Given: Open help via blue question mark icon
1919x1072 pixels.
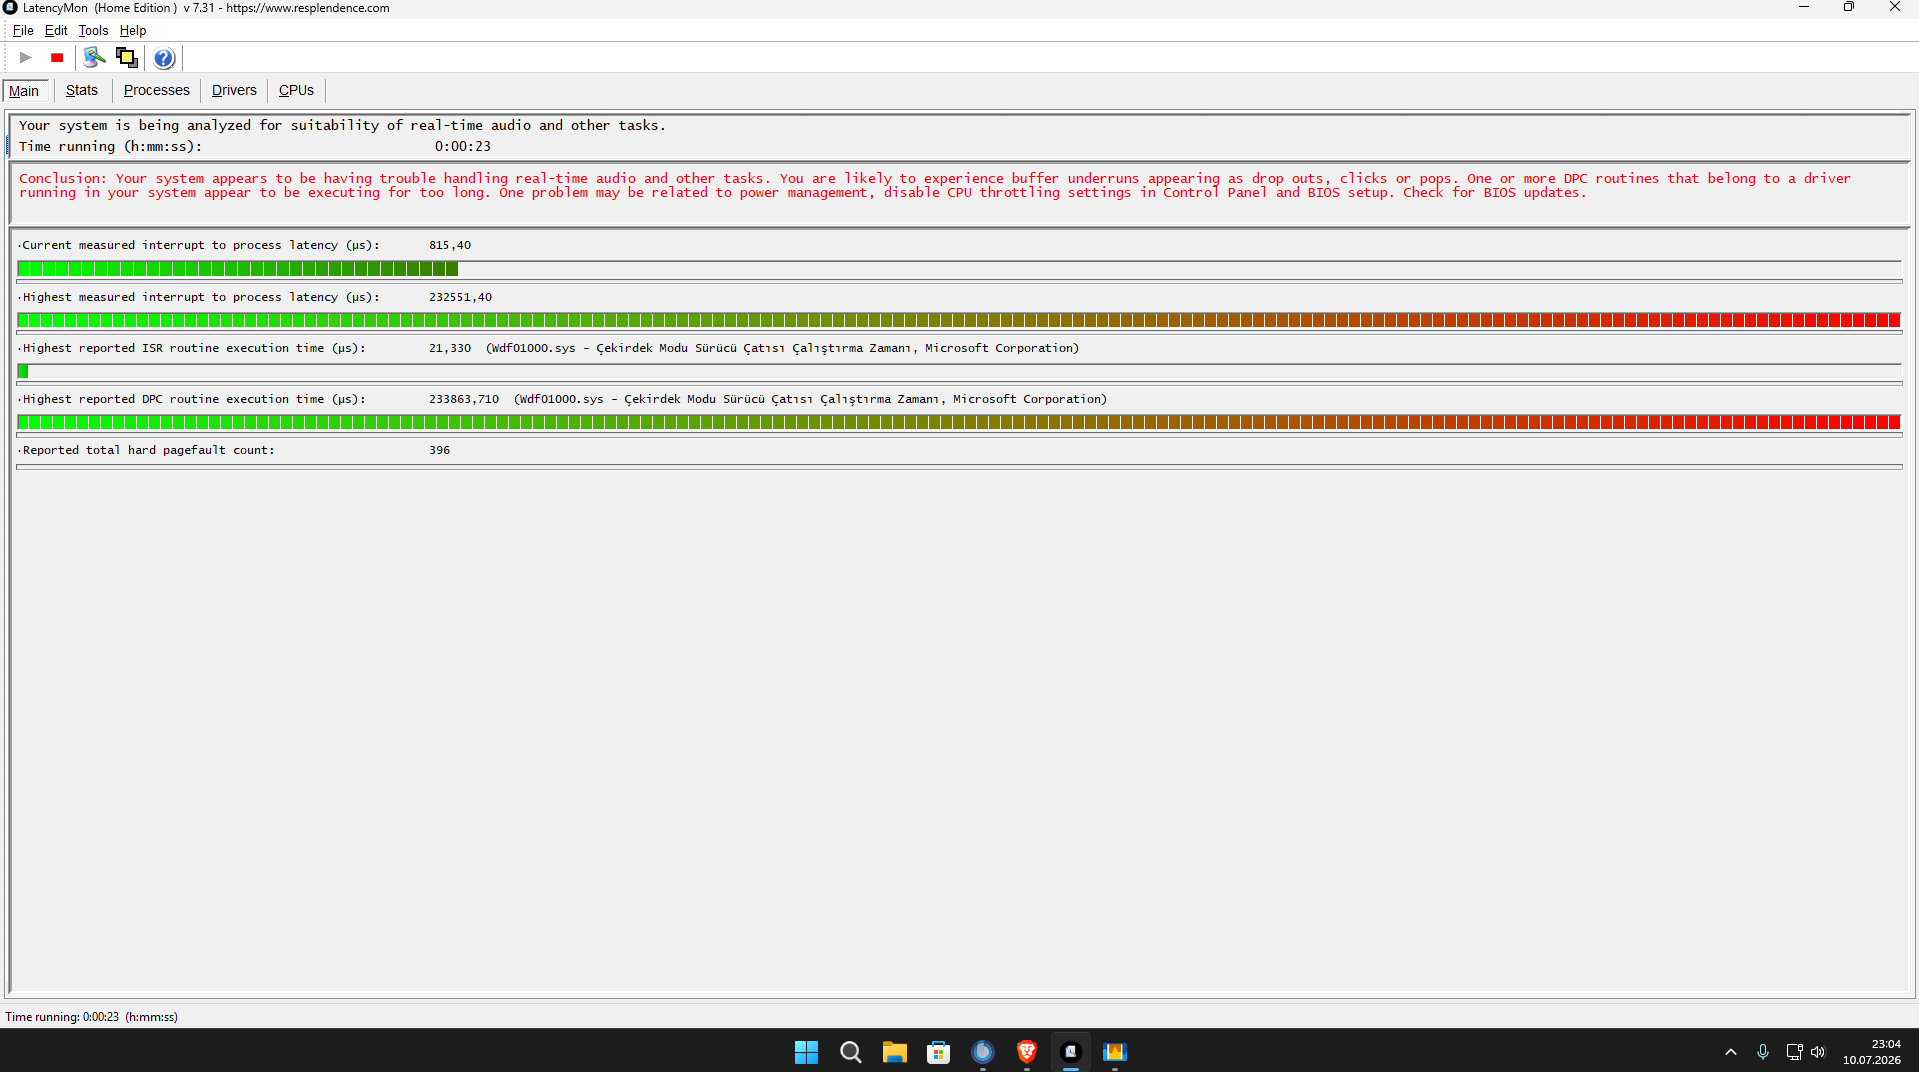Looking at the screenshot, I should [x=164, y=58].
